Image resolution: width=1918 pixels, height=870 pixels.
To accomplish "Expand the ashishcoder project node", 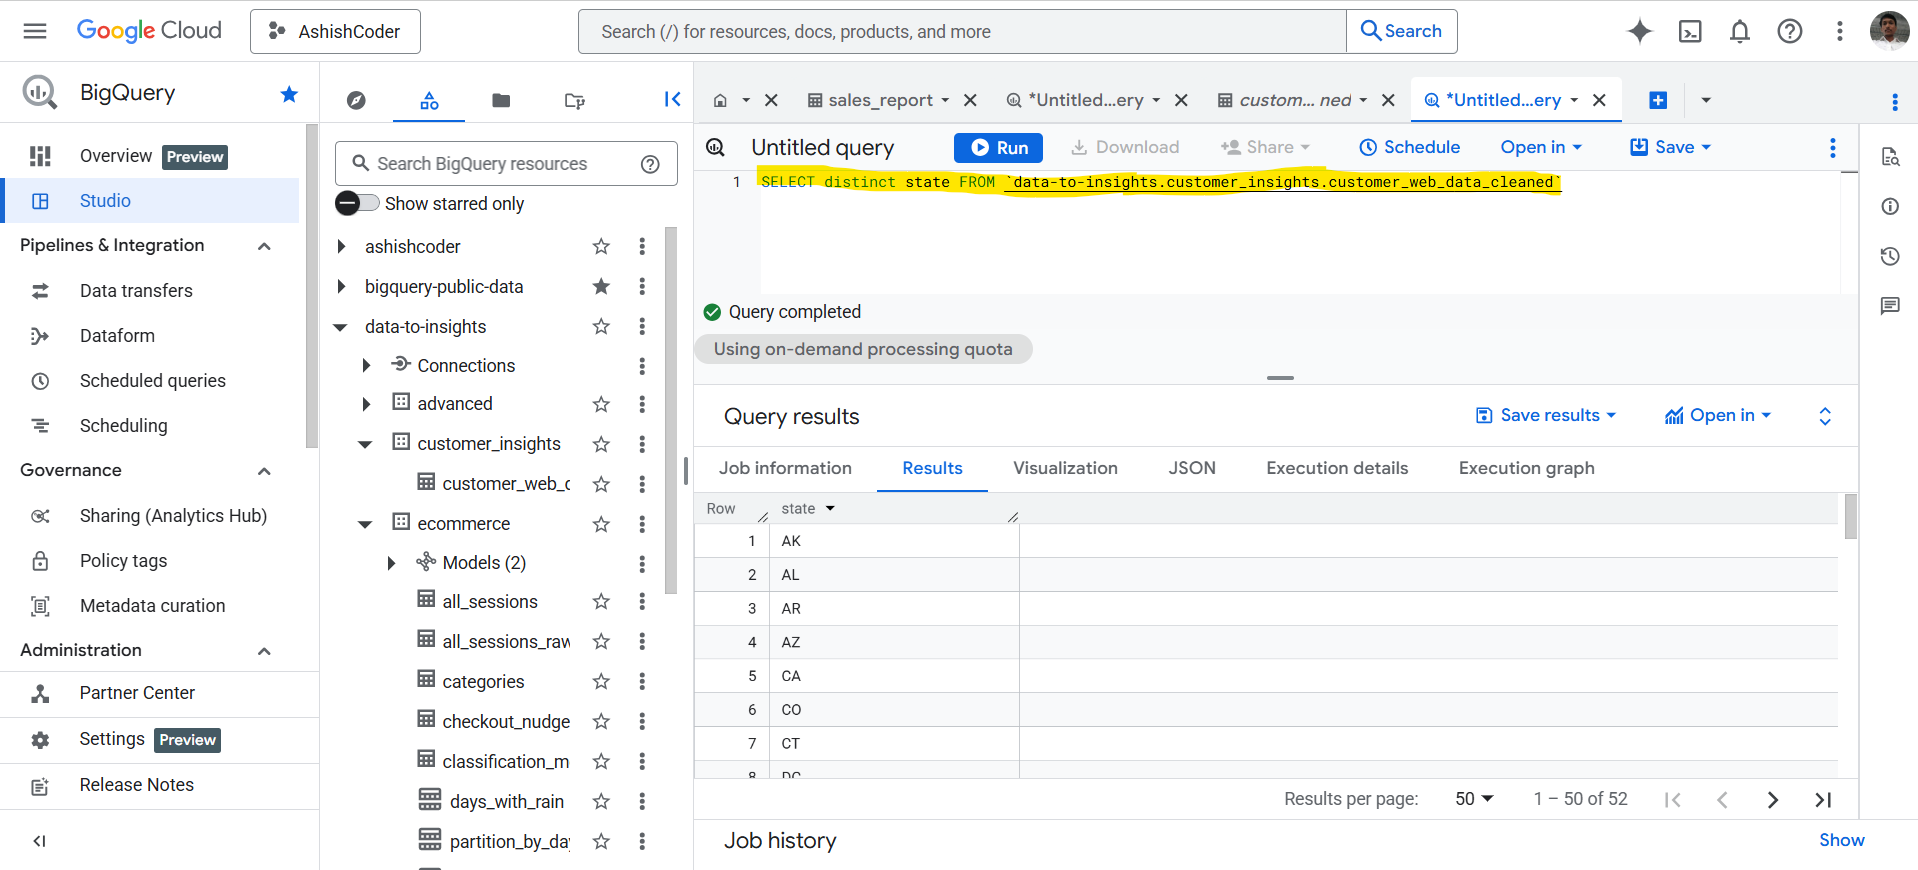I will [341, 246].
